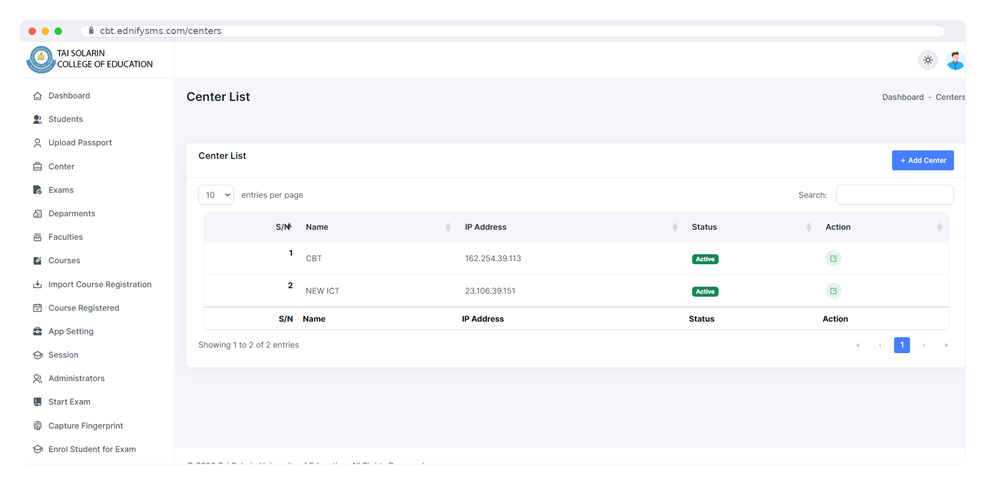Open the entries per page dropdown
Screen dimensions: 985x484
click(216, 195)
